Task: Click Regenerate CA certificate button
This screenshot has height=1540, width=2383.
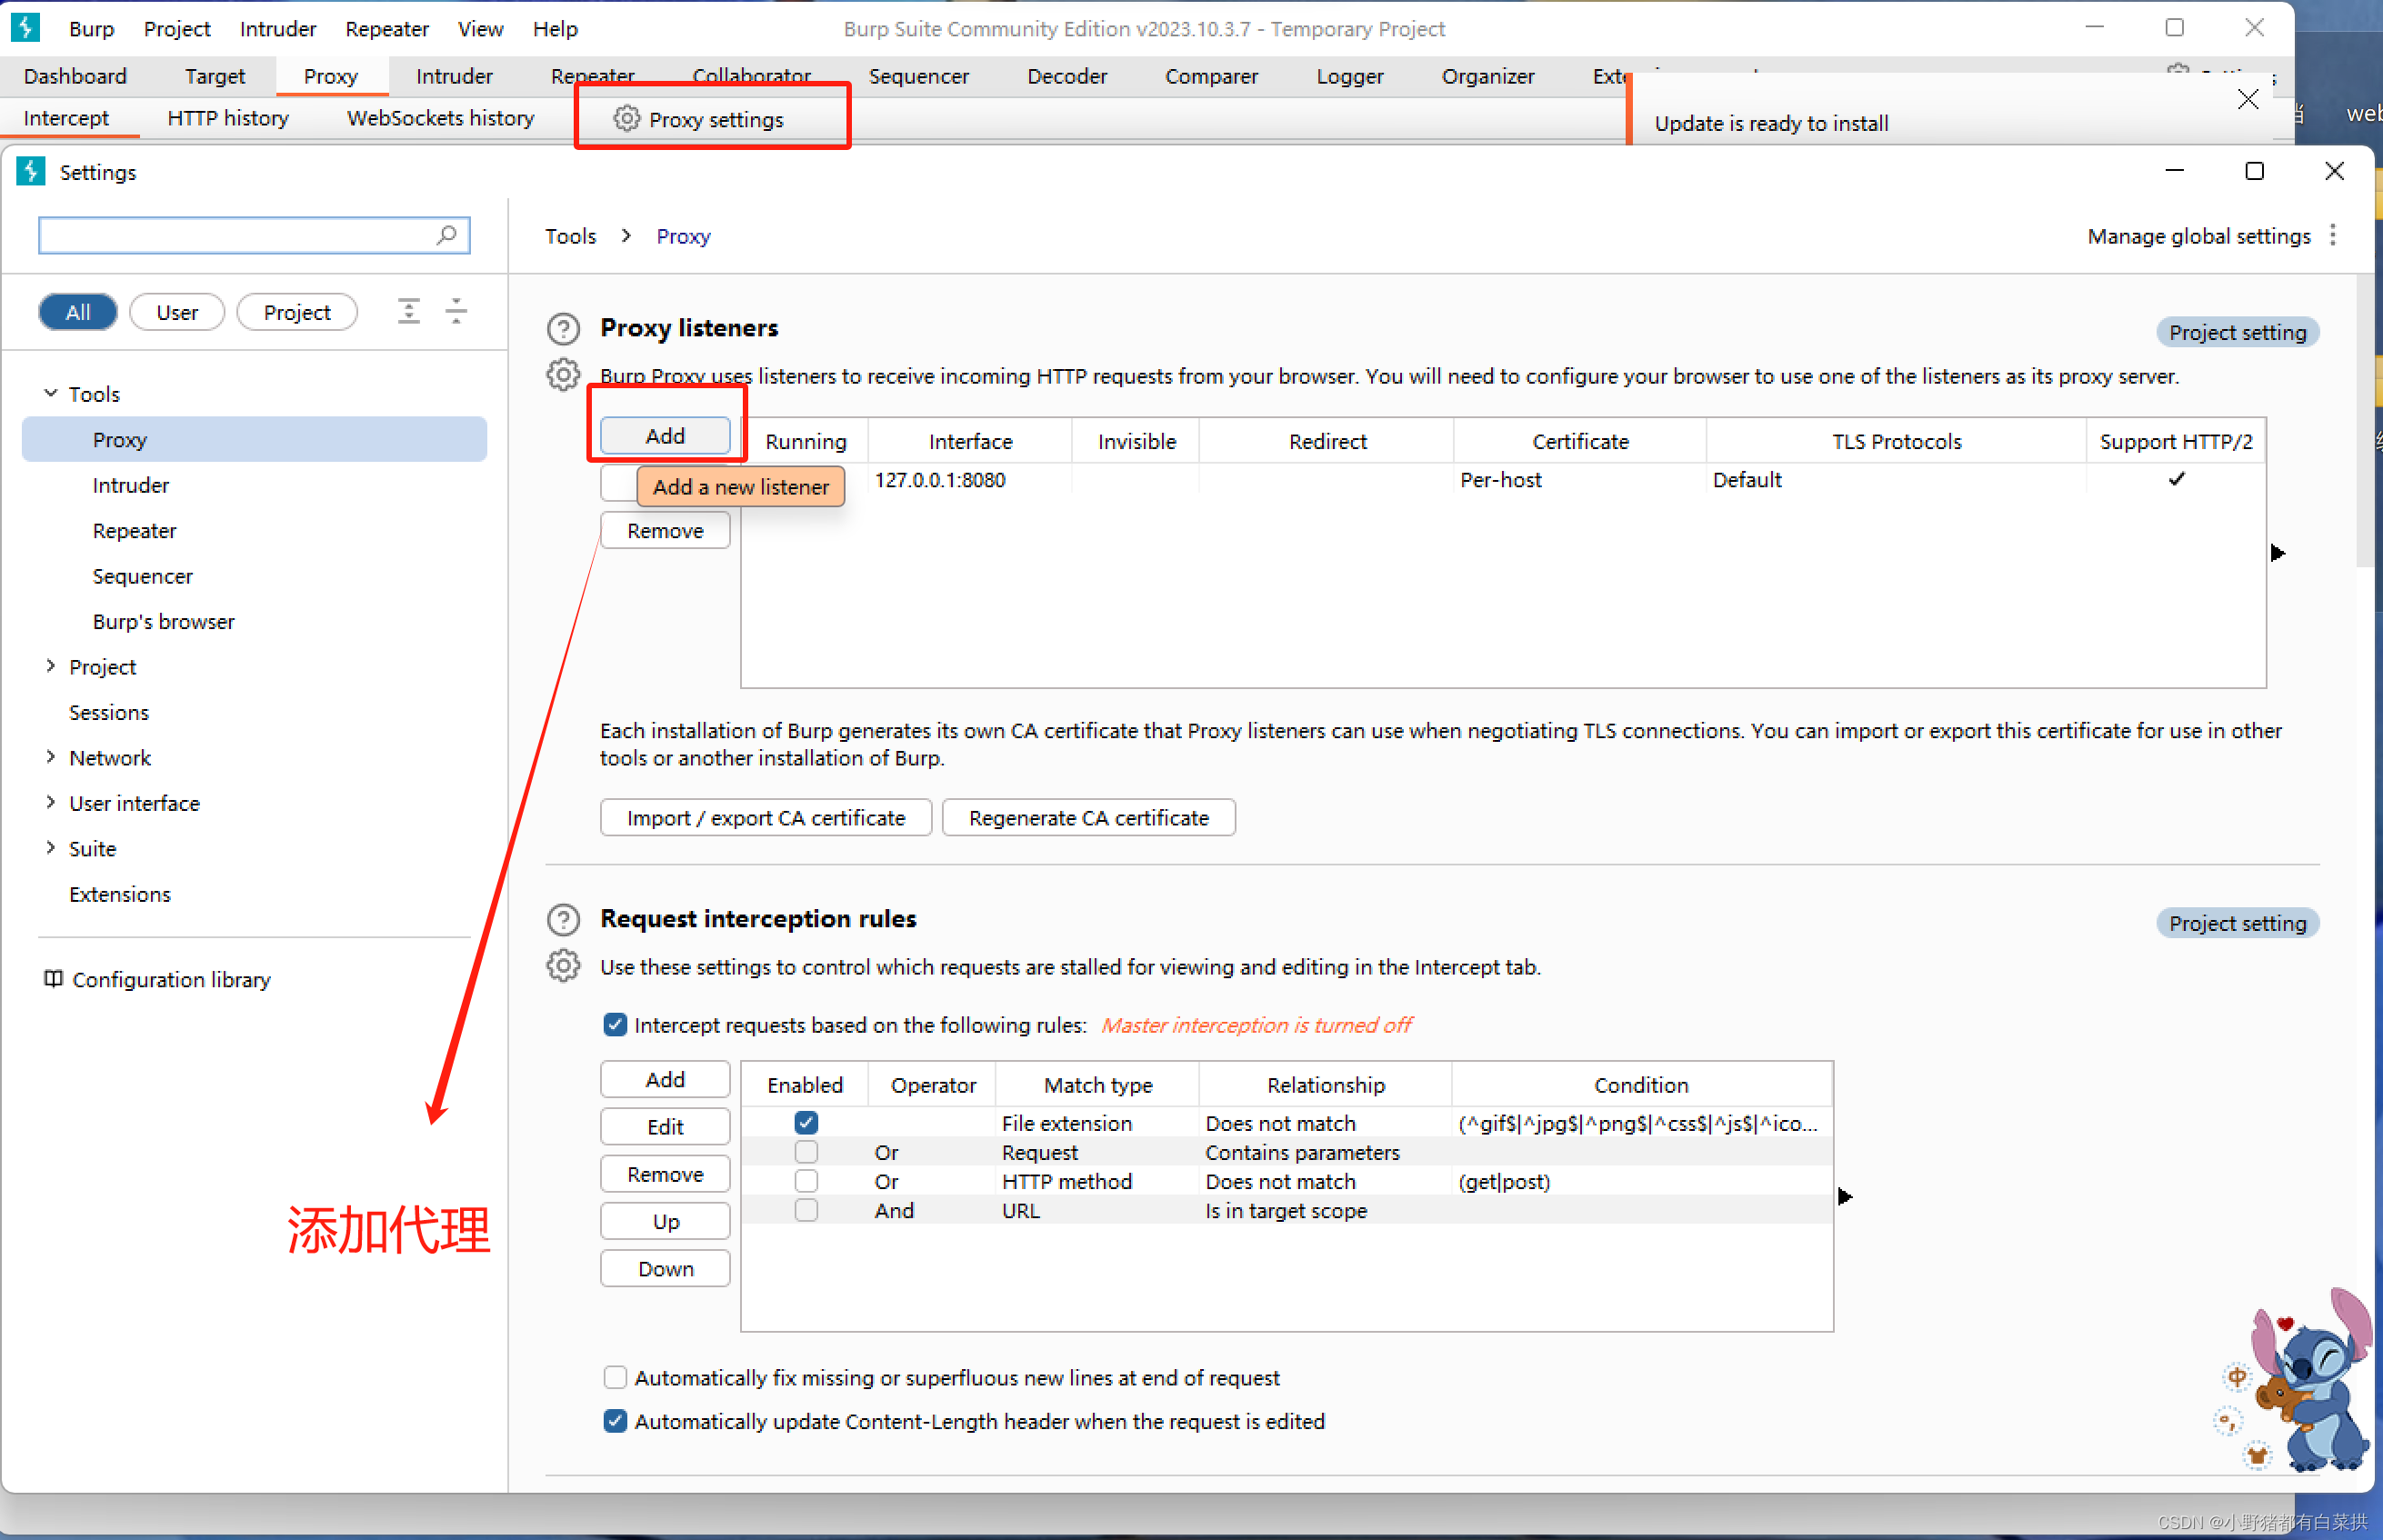Action: click(x=1088, y=818)
